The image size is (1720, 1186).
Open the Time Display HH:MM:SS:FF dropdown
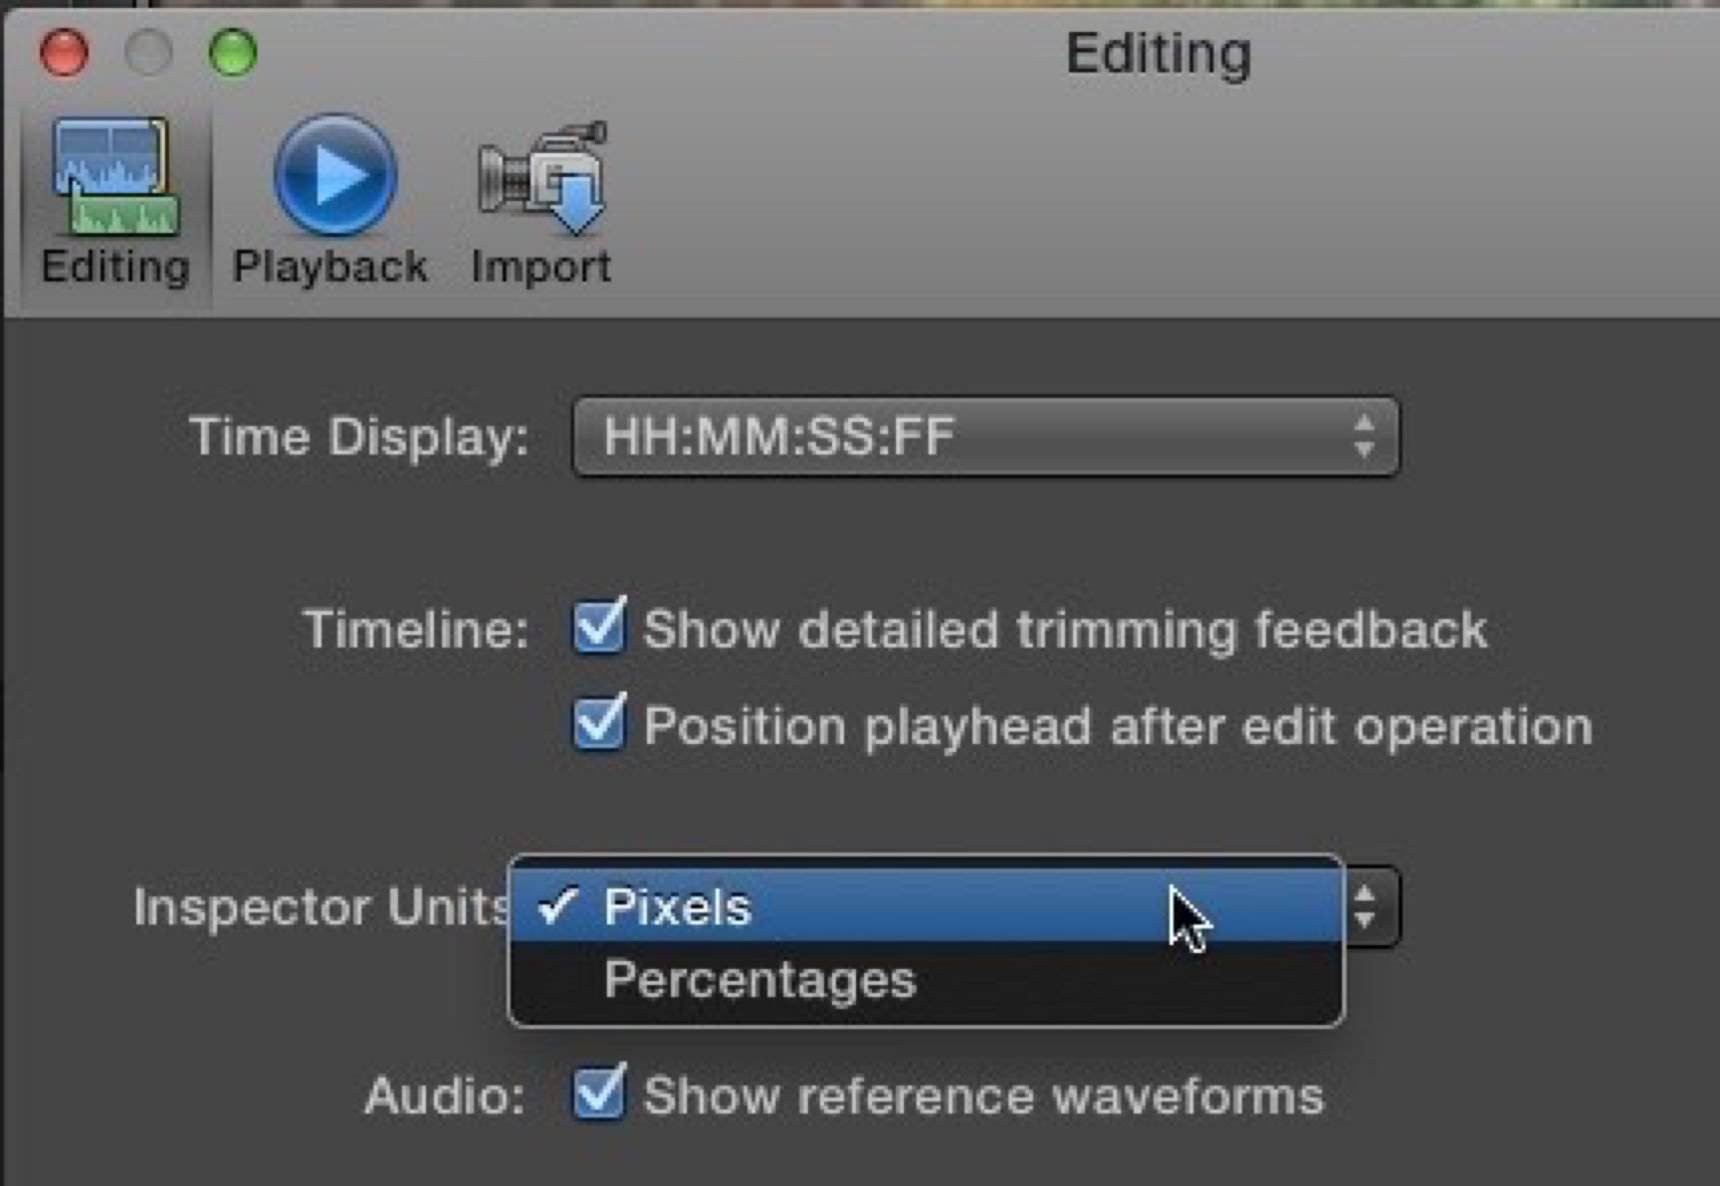[x=984, y=437]
